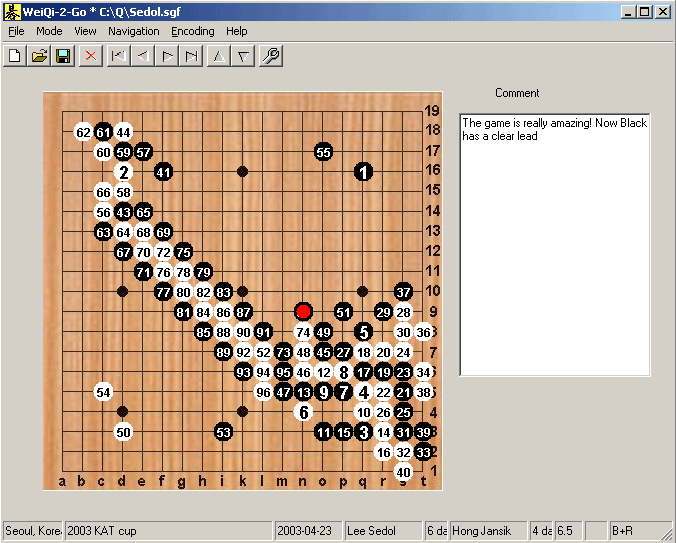Click inside the Comment text box
The width and height of the screenshot is (676, 543).
555,245
